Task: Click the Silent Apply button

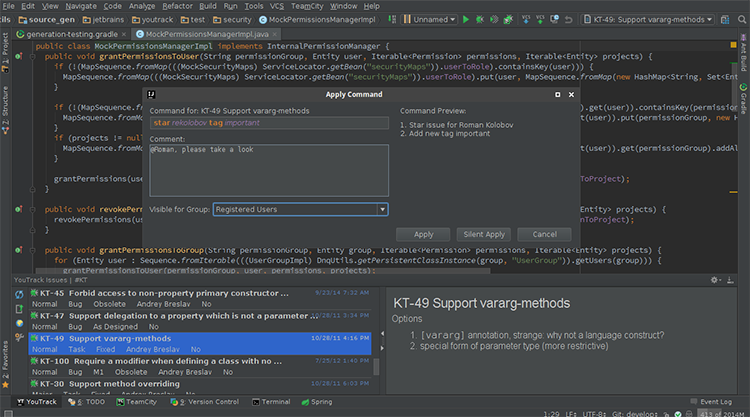Action: (x=484, y=234)
